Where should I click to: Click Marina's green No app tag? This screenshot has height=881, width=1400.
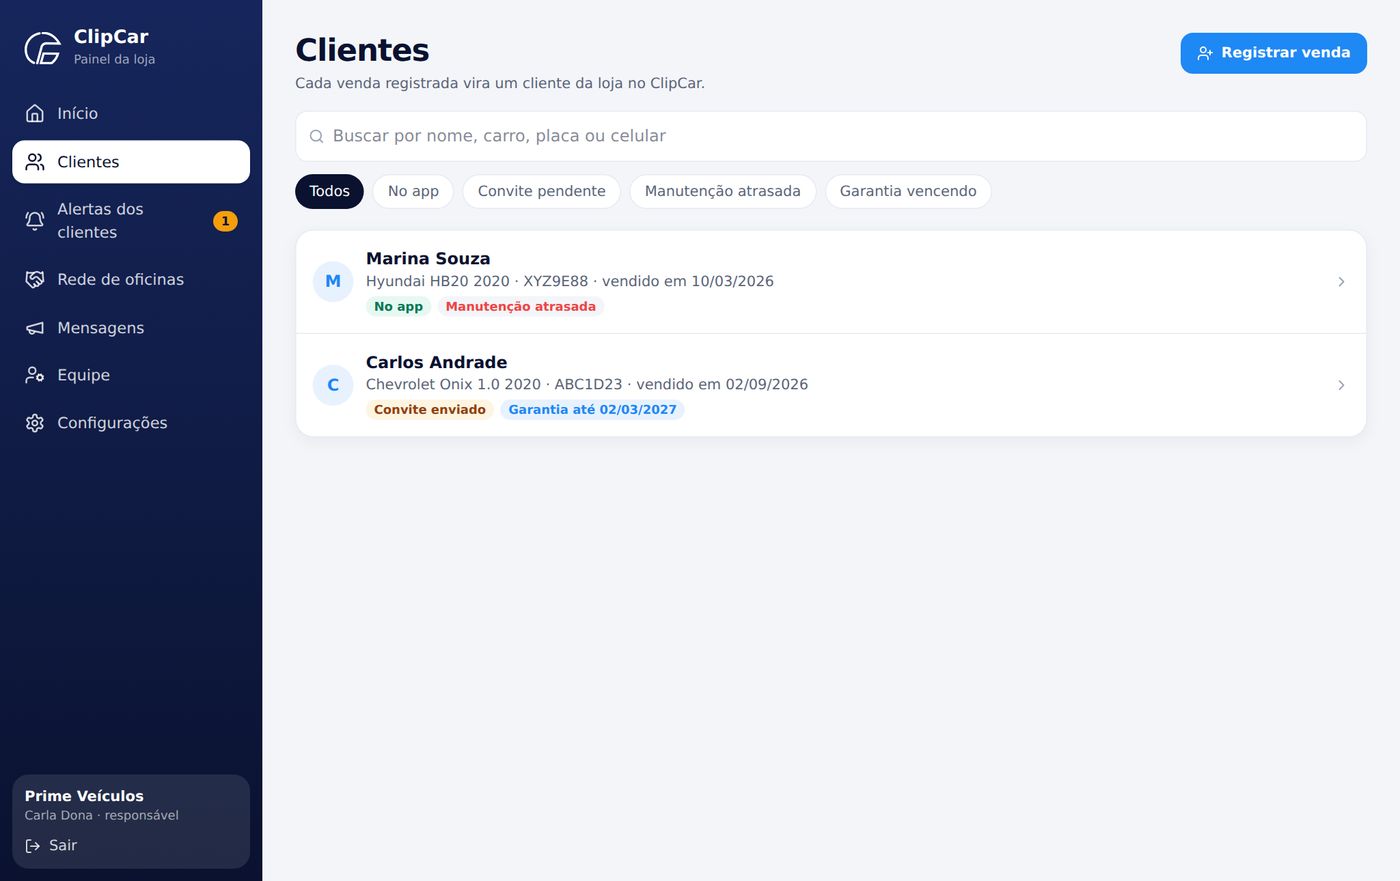tap(398, 307)
